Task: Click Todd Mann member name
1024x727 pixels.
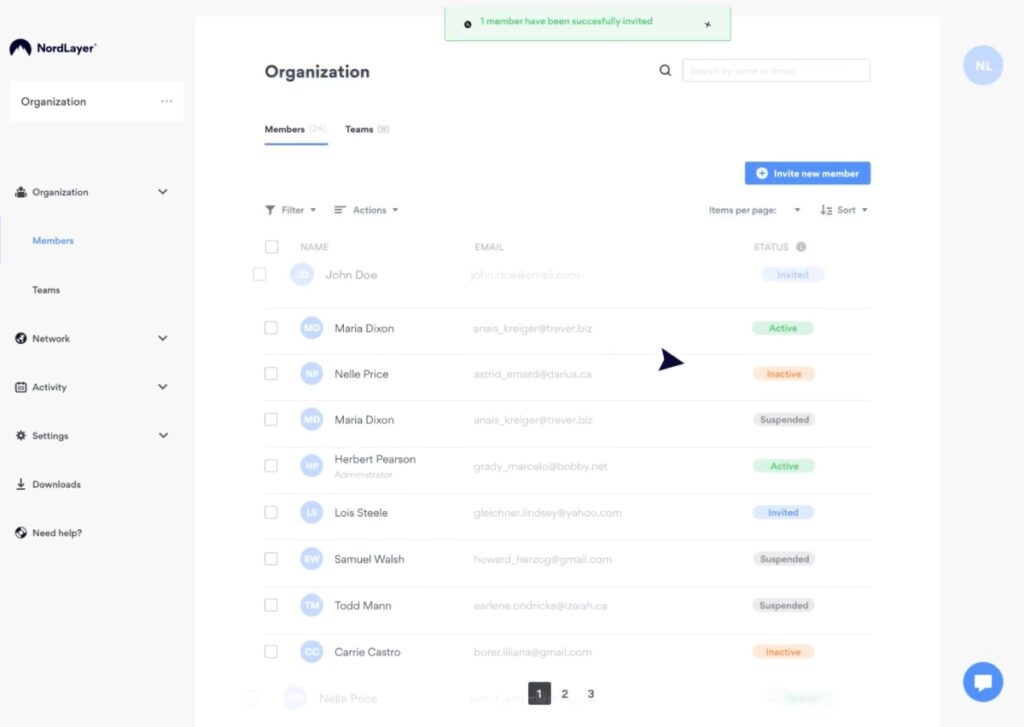Action: tap(362, 606)
